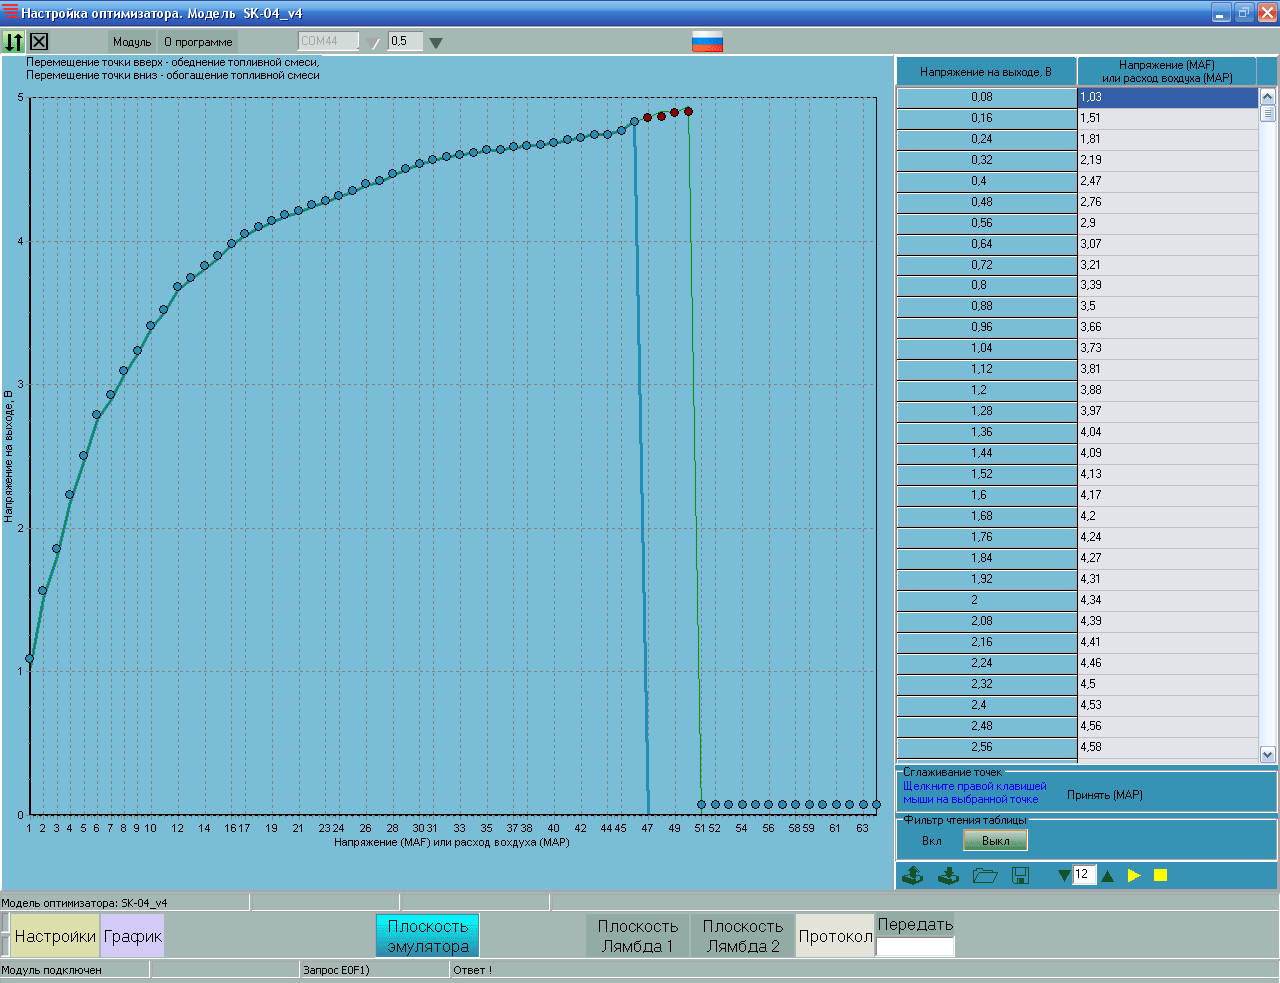
Task: Open the Настройки tab
Action: pyautogui.click(x=55, y=937)
